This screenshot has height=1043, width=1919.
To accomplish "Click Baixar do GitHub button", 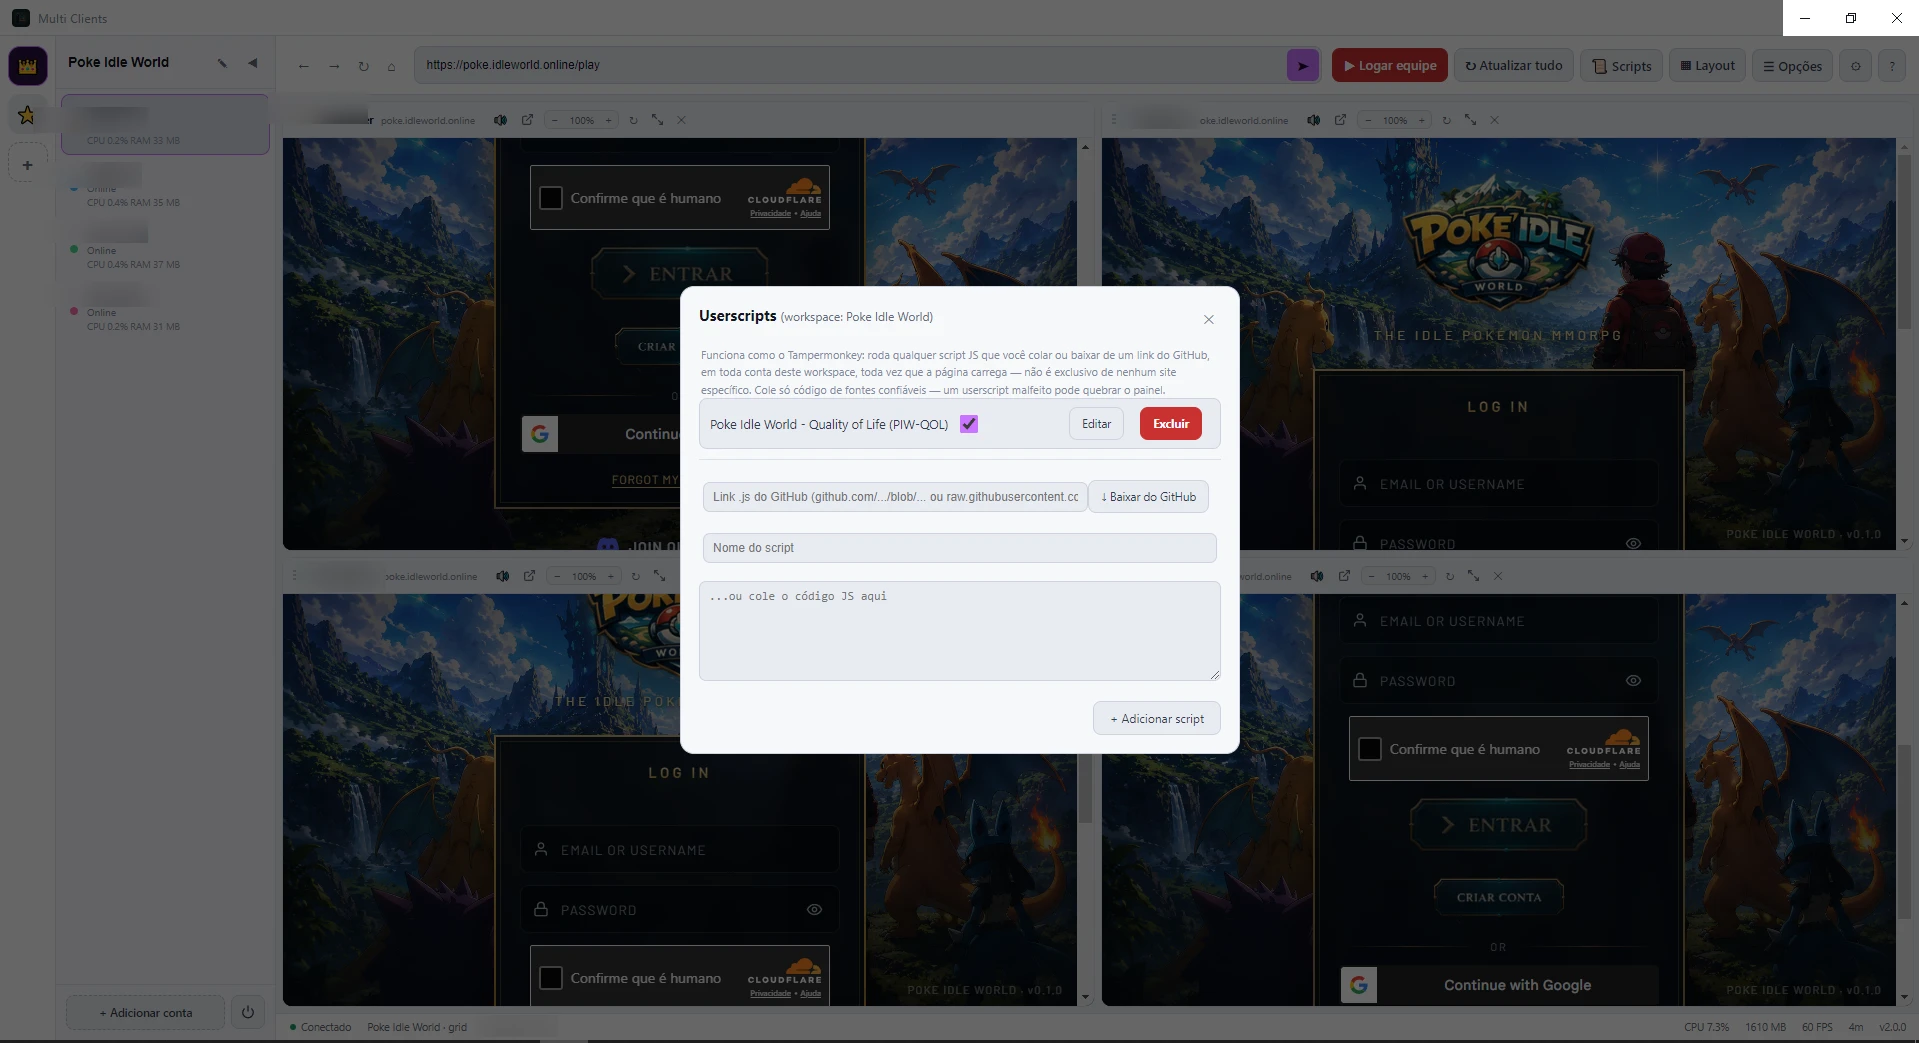I will [1148, 497].
